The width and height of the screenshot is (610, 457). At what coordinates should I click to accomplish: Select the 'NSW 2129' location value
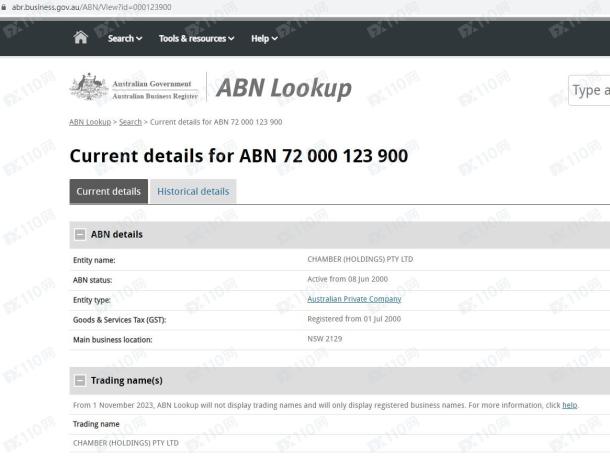(x=324, y=339)
